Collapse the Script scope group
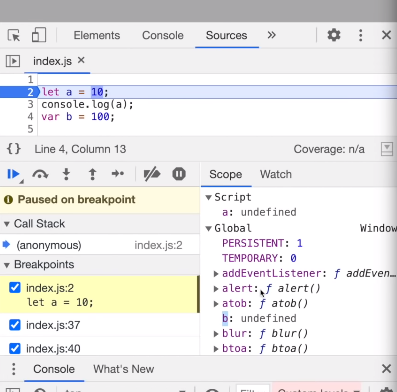Screen dimensions: 397x392 (209, 198)
